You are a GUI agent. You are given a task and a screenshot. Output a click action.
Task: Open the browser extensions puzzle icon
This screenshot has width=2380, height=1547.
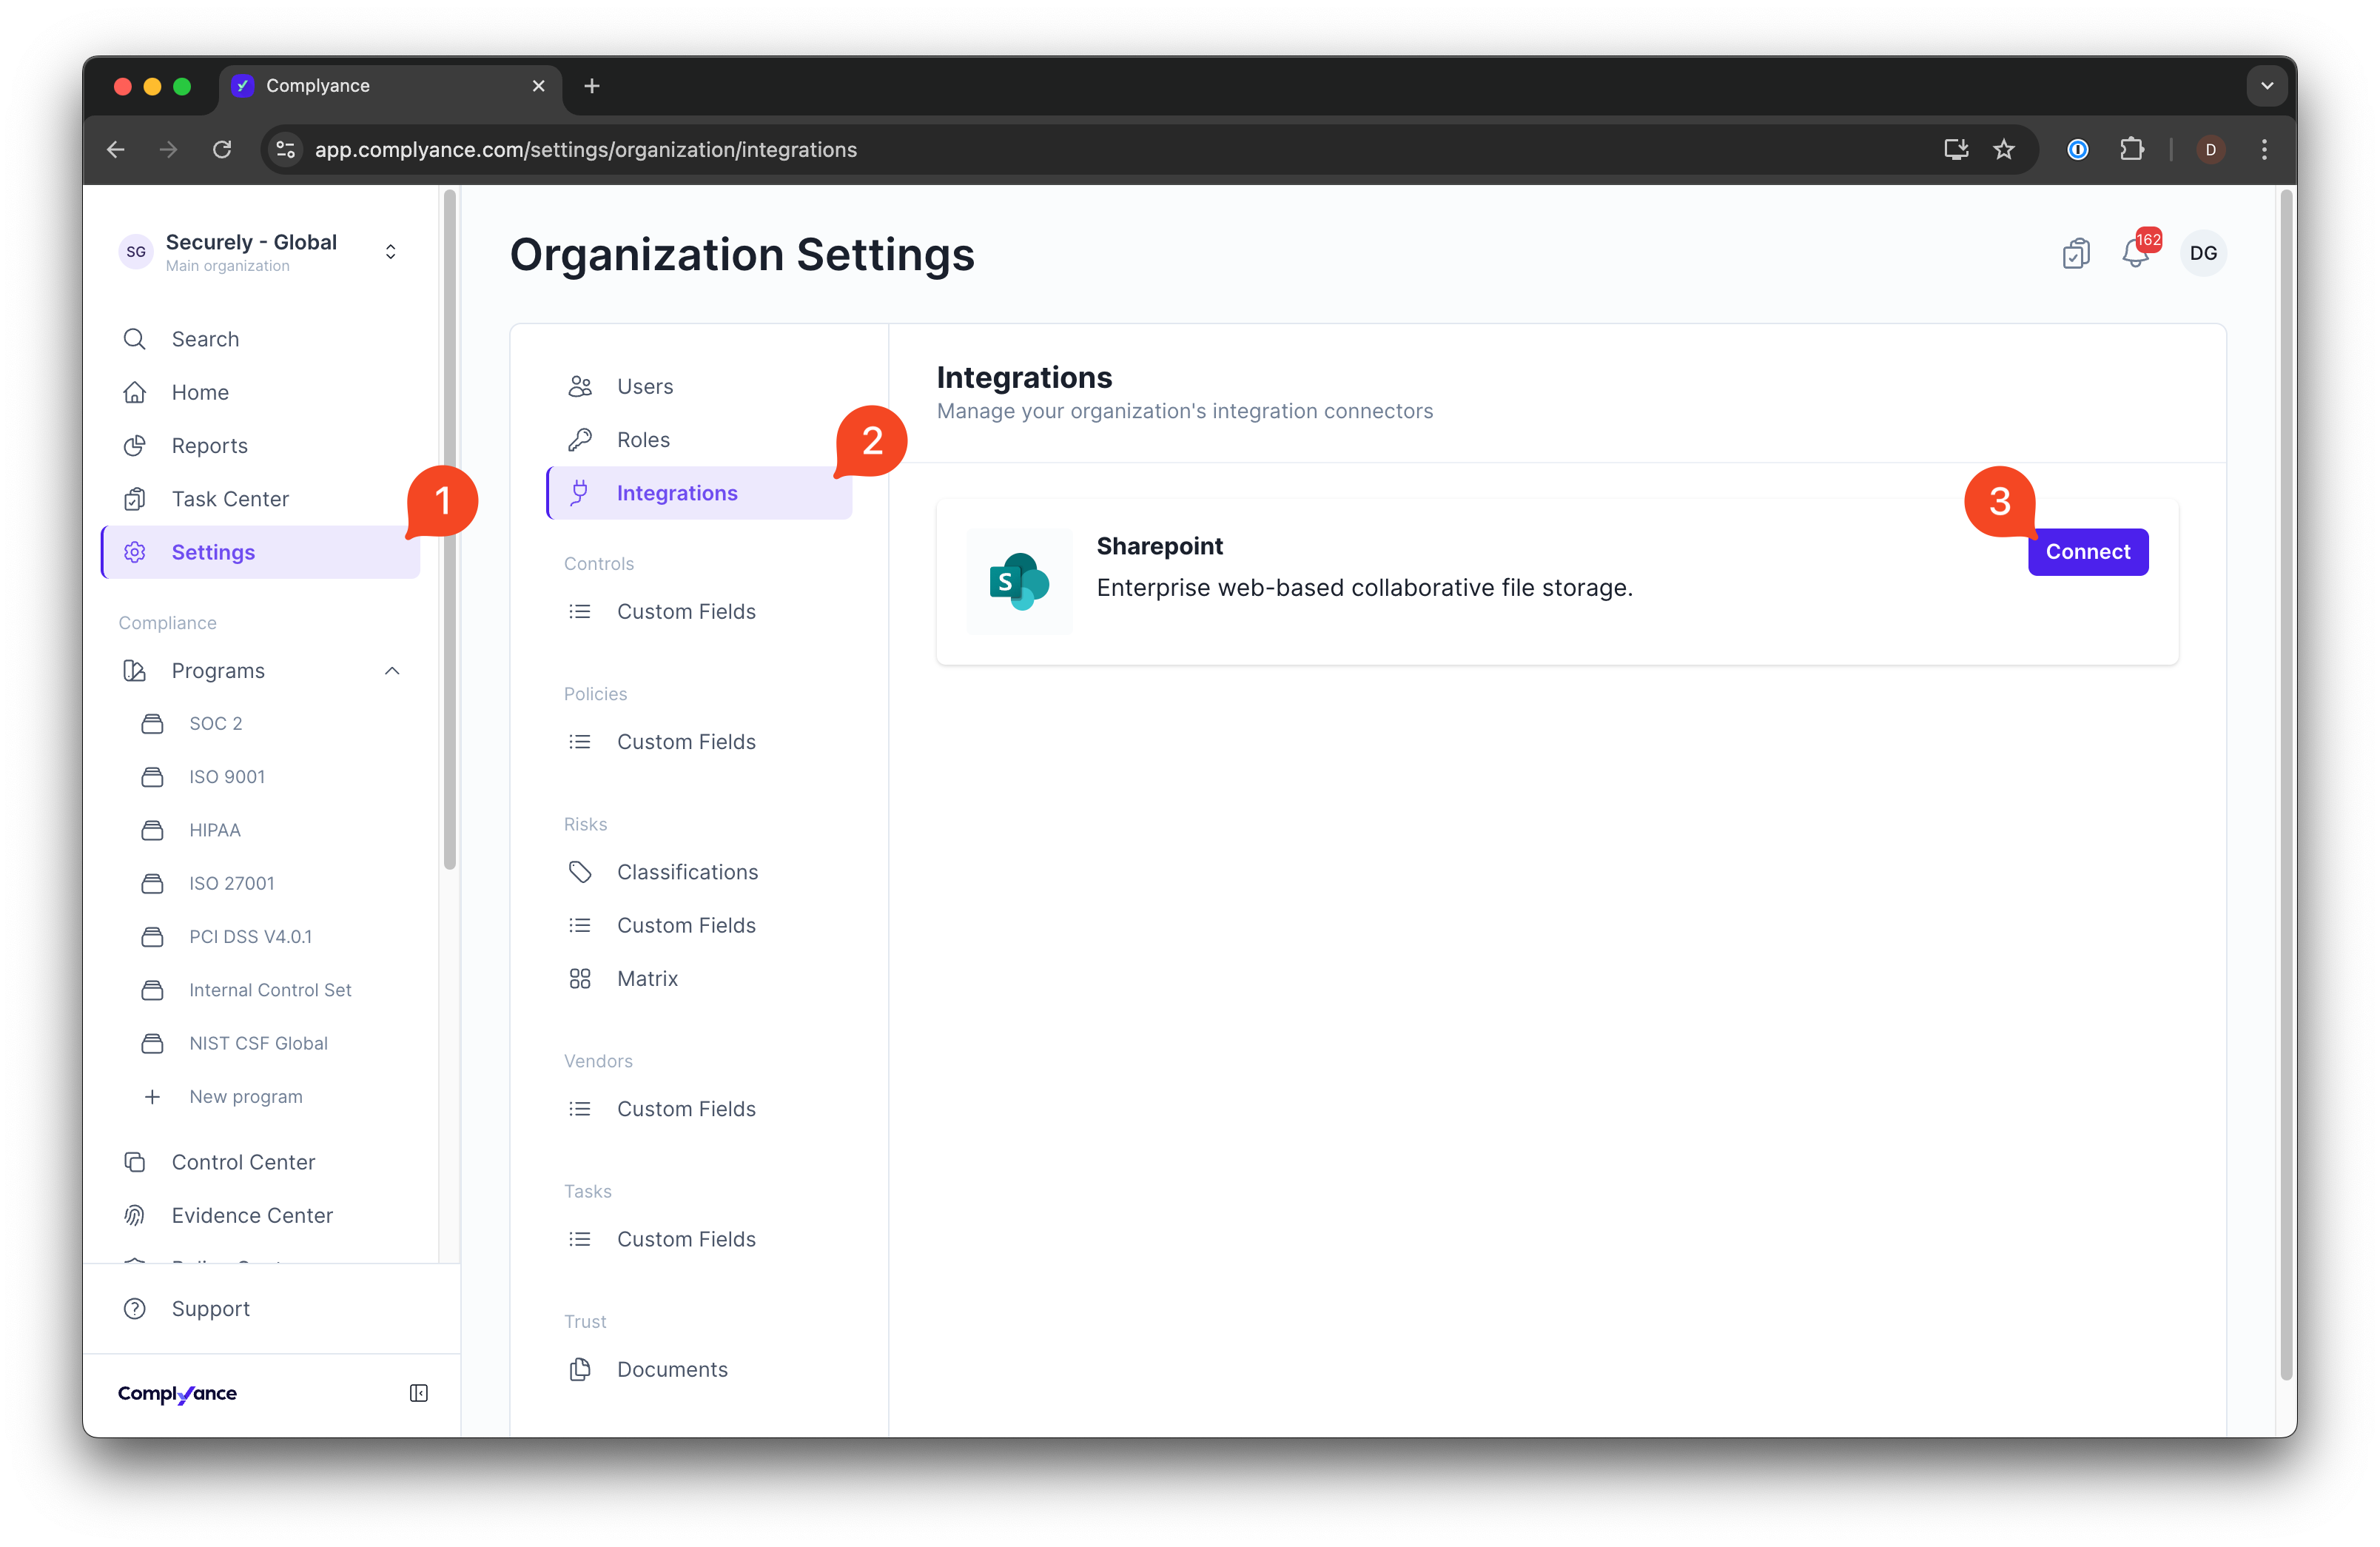point(2131,149)
